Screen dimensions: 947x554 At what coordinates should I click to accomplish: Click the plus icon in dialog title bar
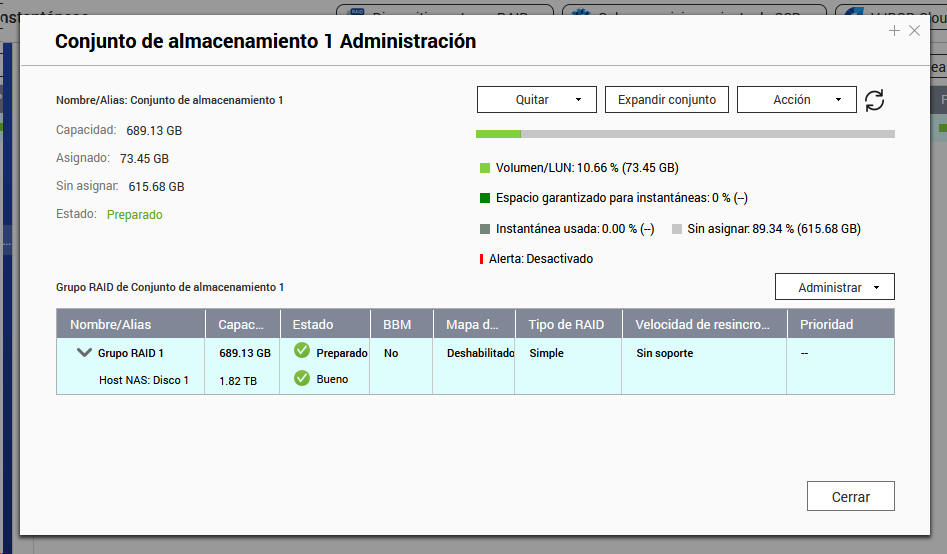pyautogui.click(x=894, y=31)
